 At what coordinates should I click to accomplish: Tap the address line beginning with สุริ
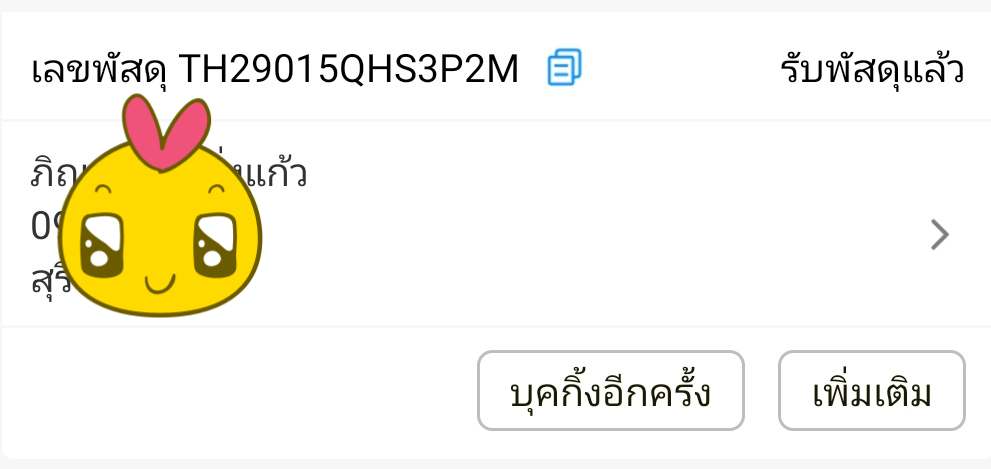point(46,279)
